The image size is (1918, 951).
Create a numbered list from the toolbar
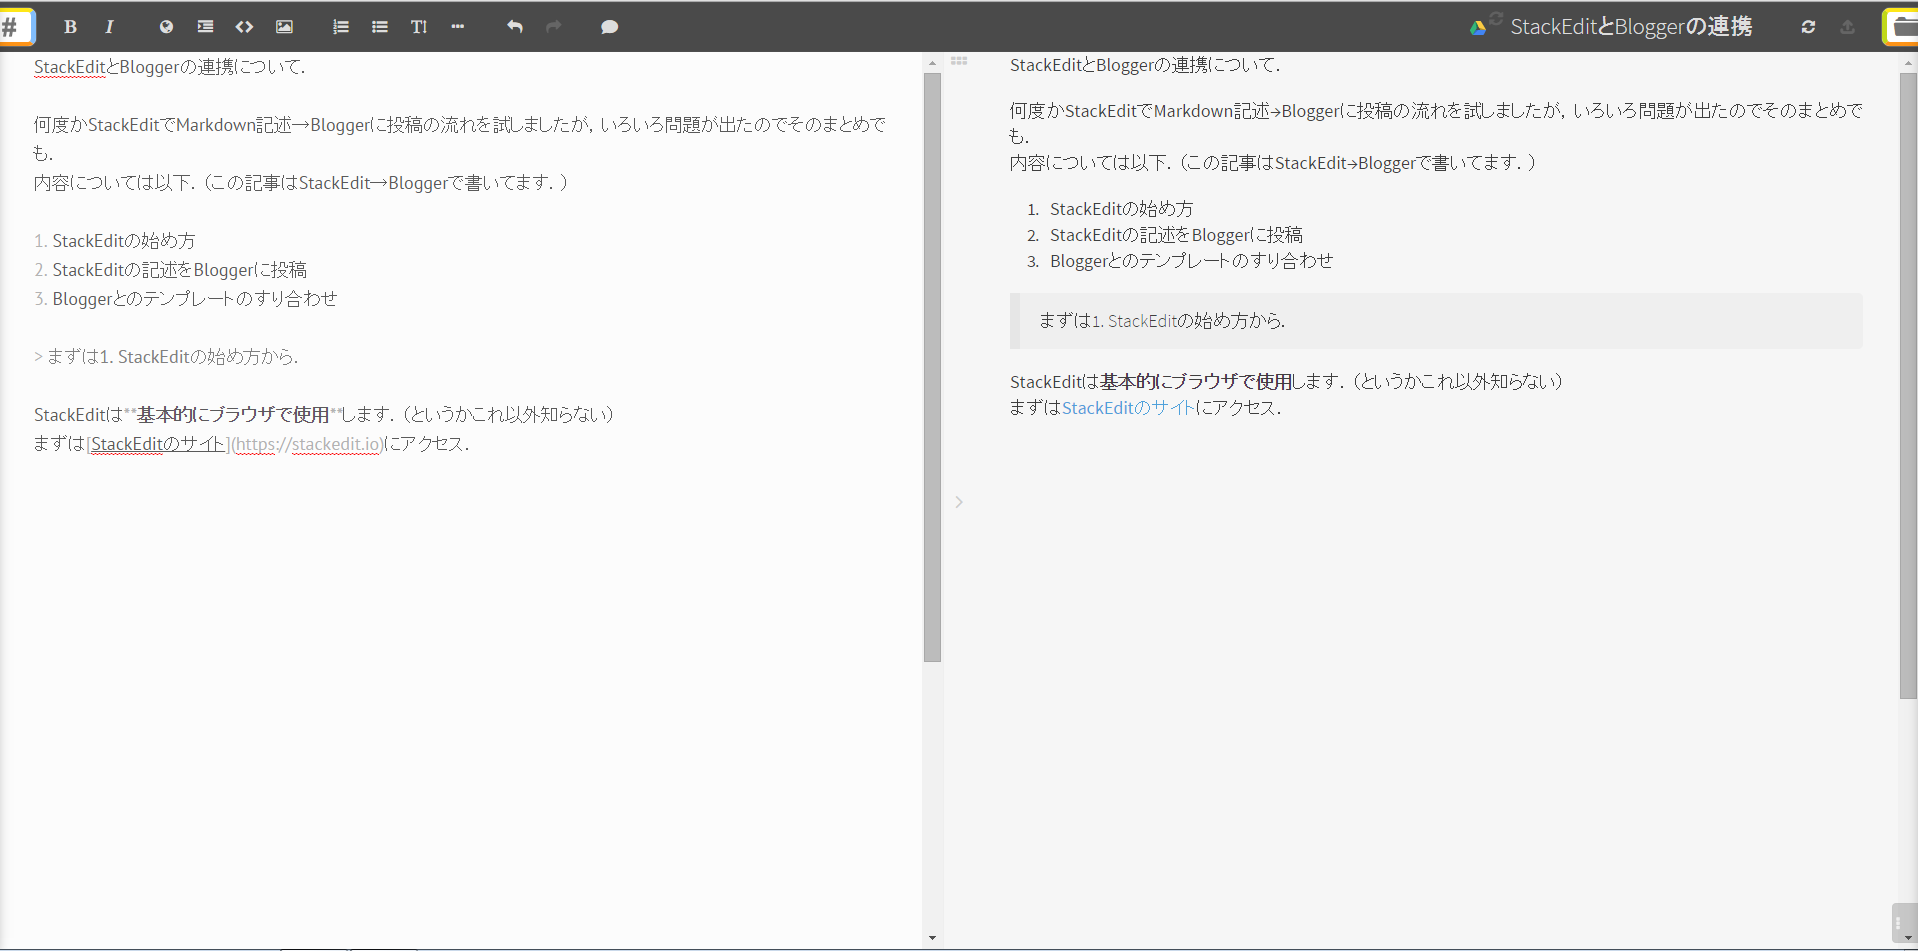pos(341,27)
